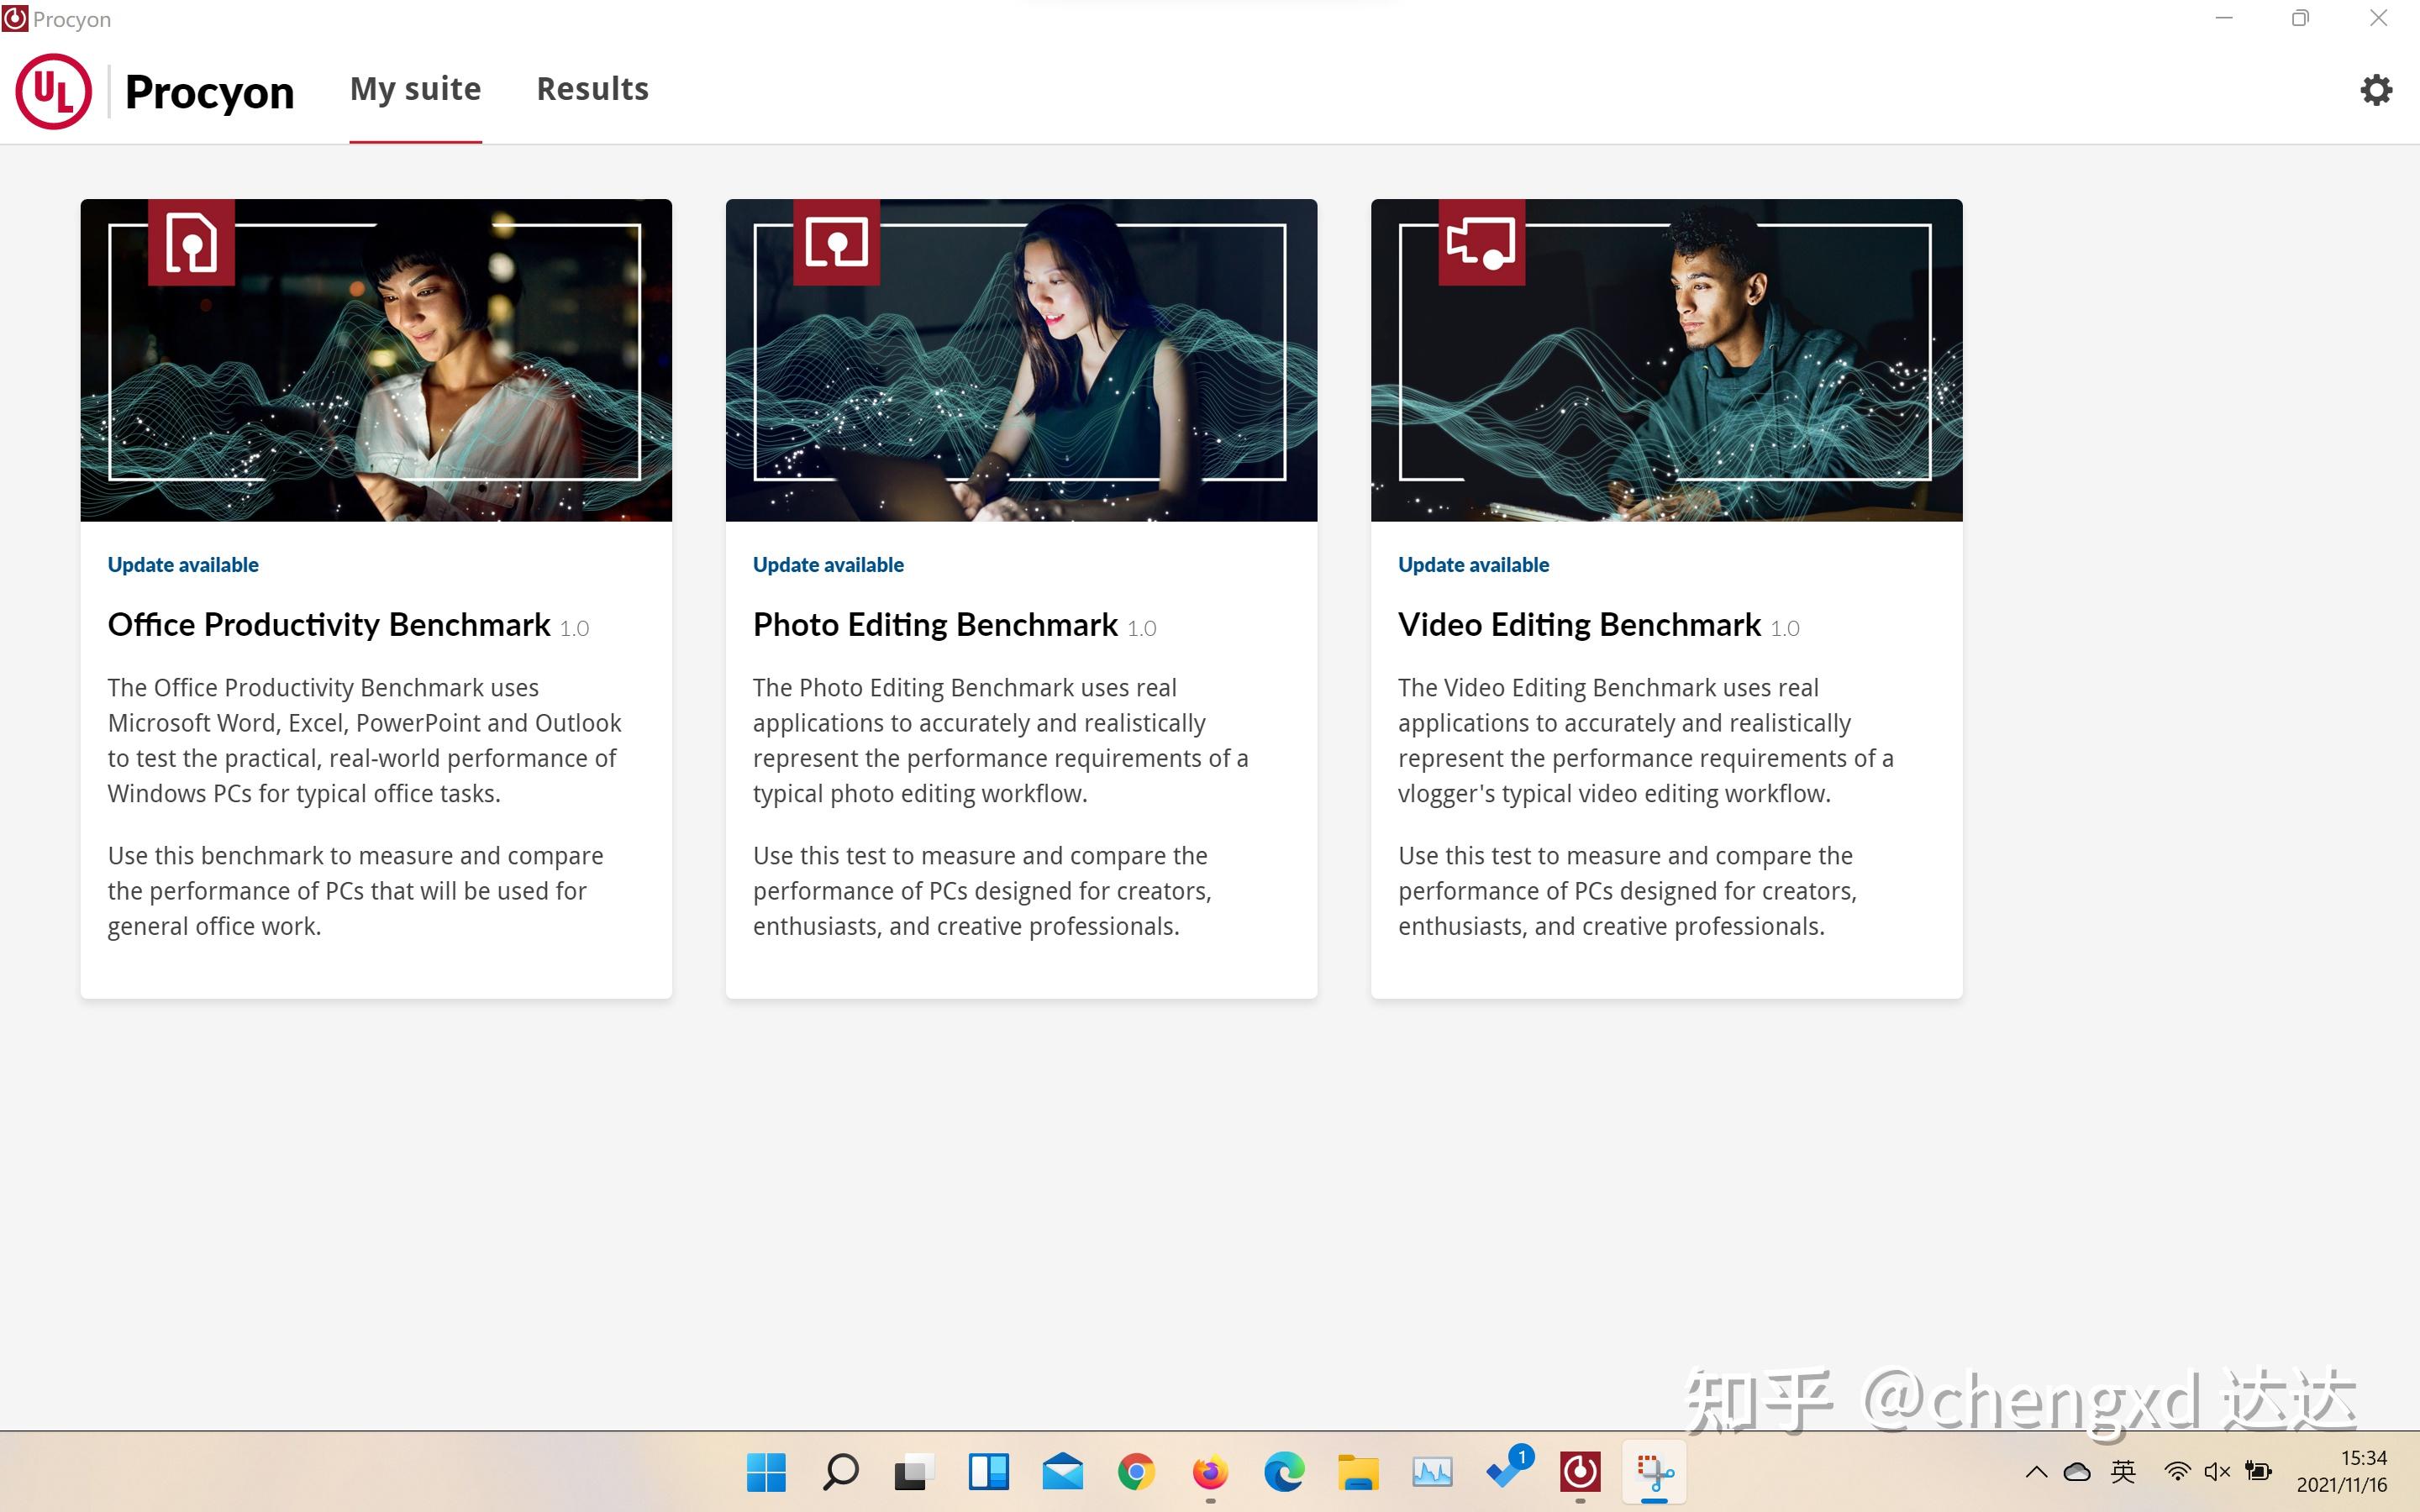Expand the hidden system tray icons

(x=2036, y=1471)
